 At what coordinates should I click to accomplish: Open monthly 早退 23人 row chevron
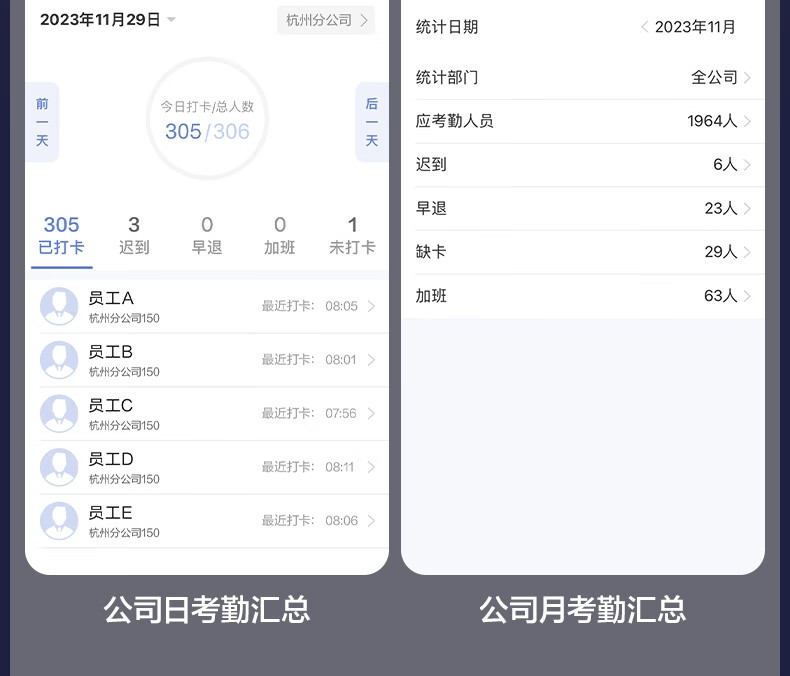point(747,208)
